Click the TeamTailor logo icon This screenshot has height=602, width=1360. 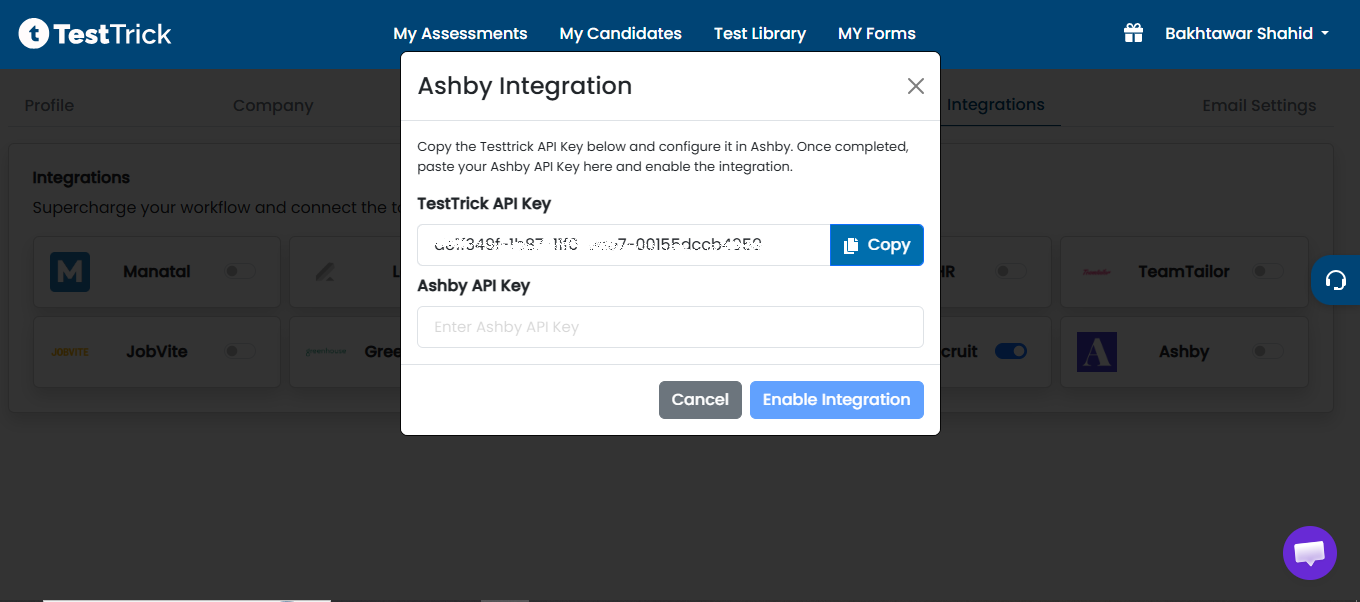click(x=1097, y=272)
